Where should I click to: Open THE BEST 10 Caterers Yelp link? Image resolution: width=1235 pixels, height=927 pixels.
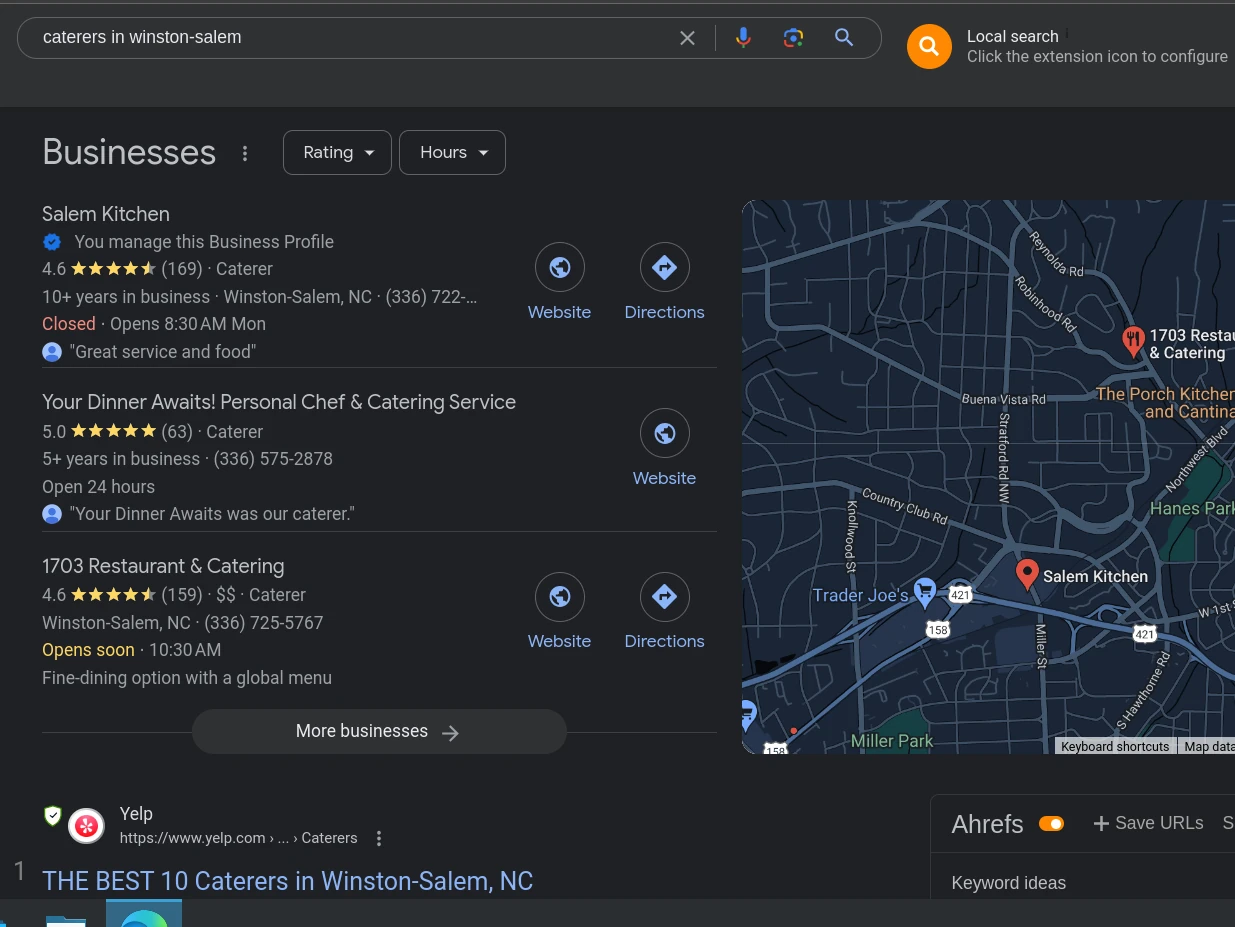click(287, 881)
